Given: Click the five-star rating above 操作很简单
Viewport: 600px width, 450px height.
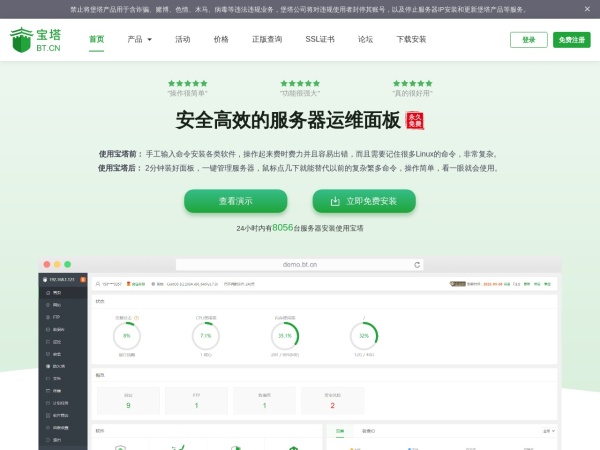Looking at the screenshot, I should click(x=187, y=83).
